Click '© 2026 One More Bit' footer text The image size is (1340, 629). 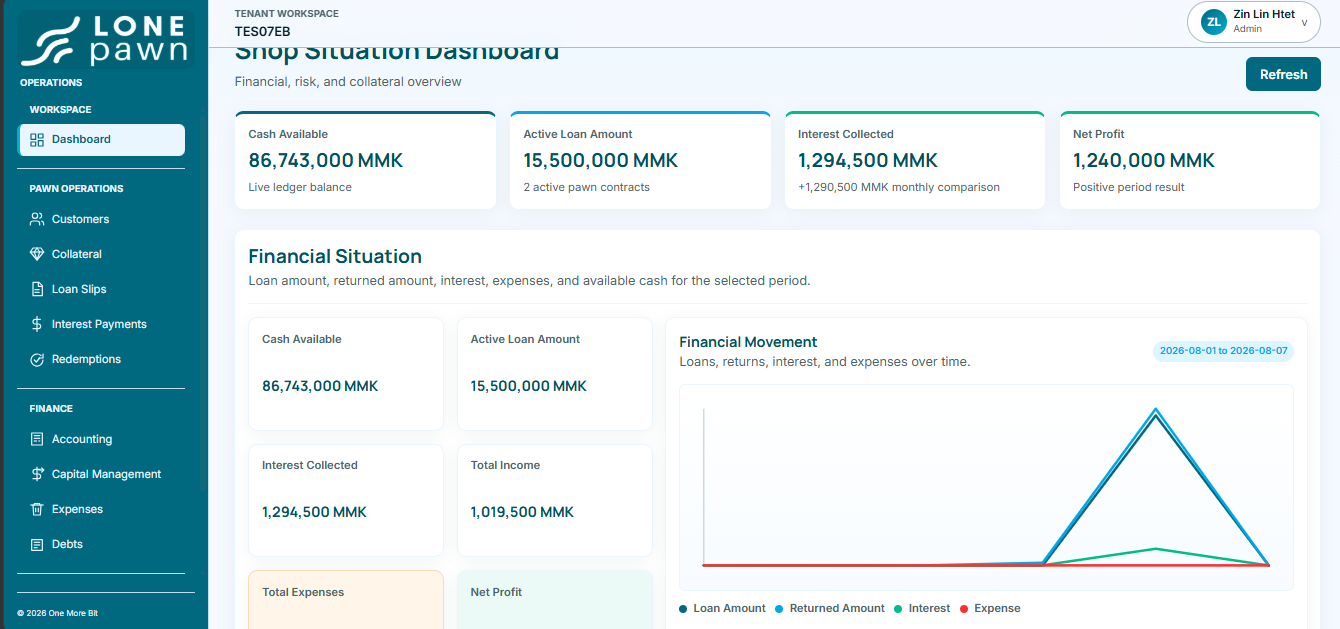(57, 613)
